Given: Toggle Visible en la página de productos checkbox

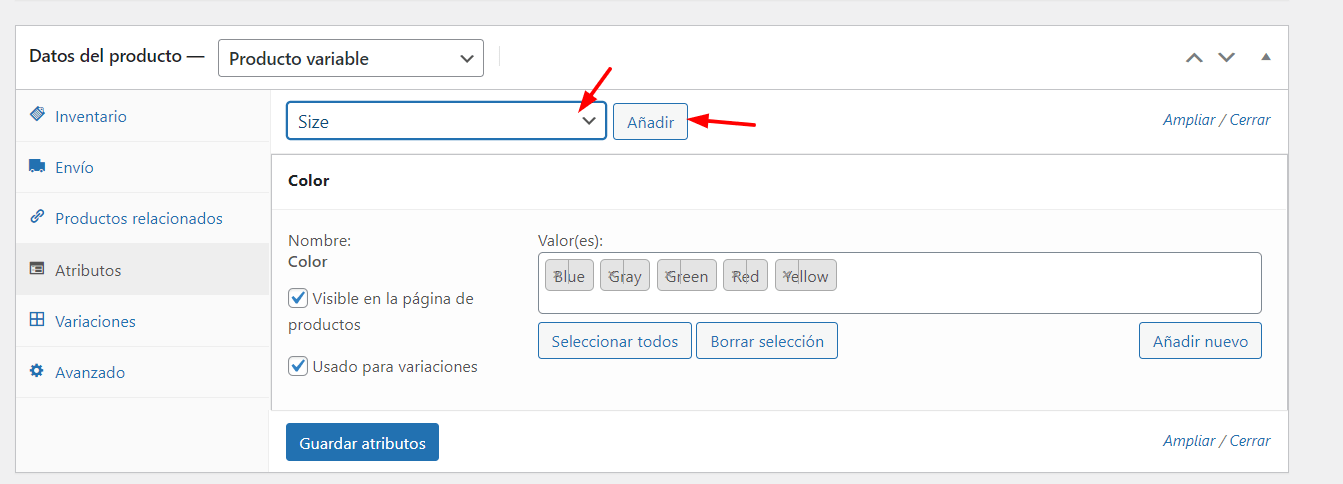Looking at the screenshot, I should click(297, 298).
